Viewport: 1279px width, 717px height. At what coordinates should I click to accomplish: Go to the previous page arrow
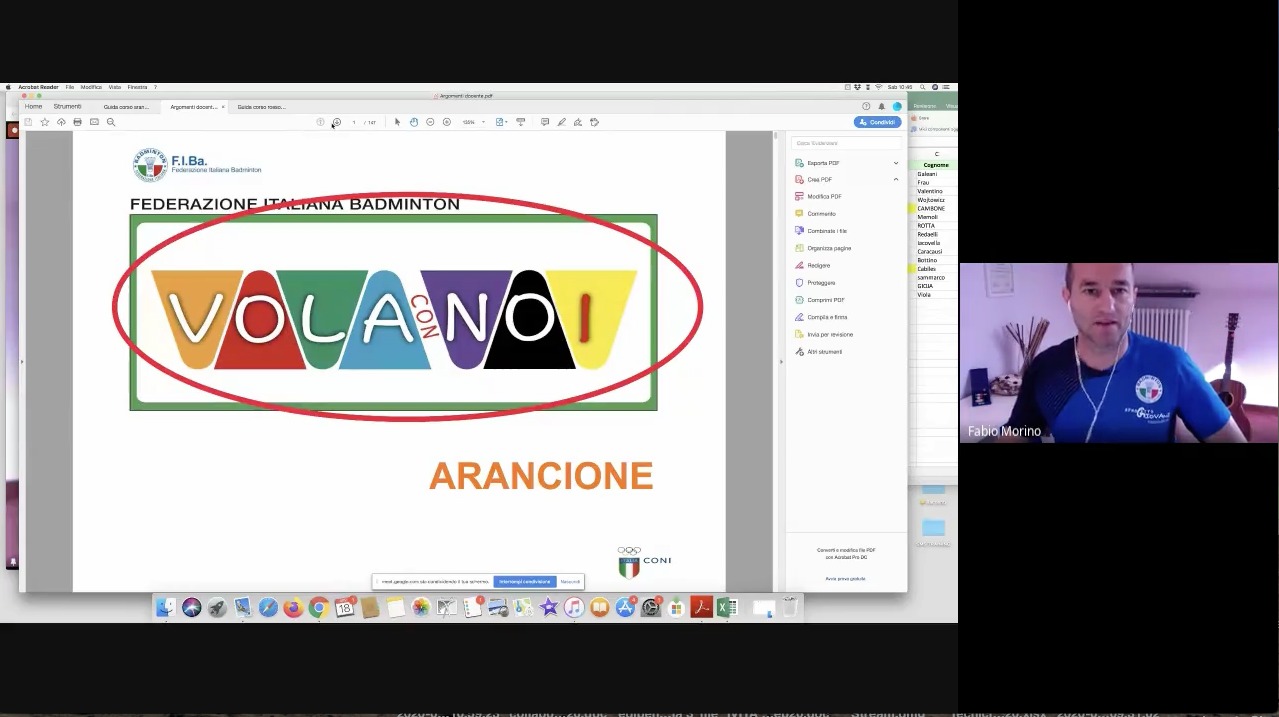320,122
